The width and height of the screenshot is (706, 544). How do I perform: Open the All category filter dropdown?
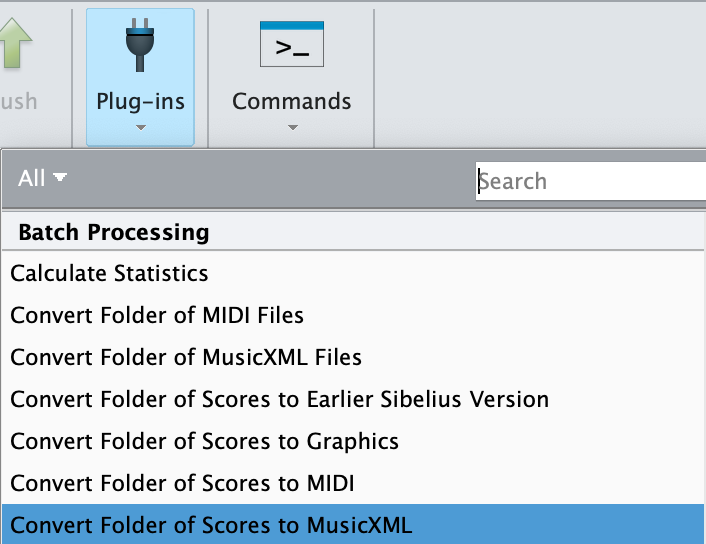pos(42,178)
